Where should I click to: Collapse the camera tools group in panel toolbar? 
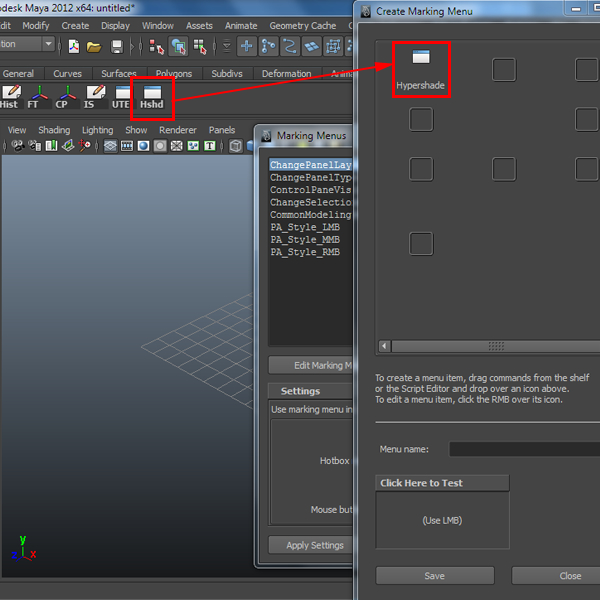tap(5, 146)
